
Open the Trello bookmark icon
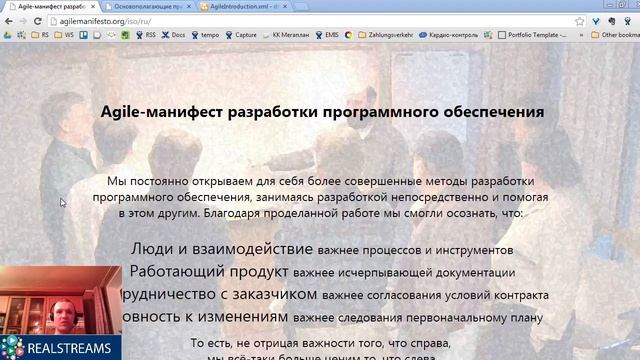84,36
